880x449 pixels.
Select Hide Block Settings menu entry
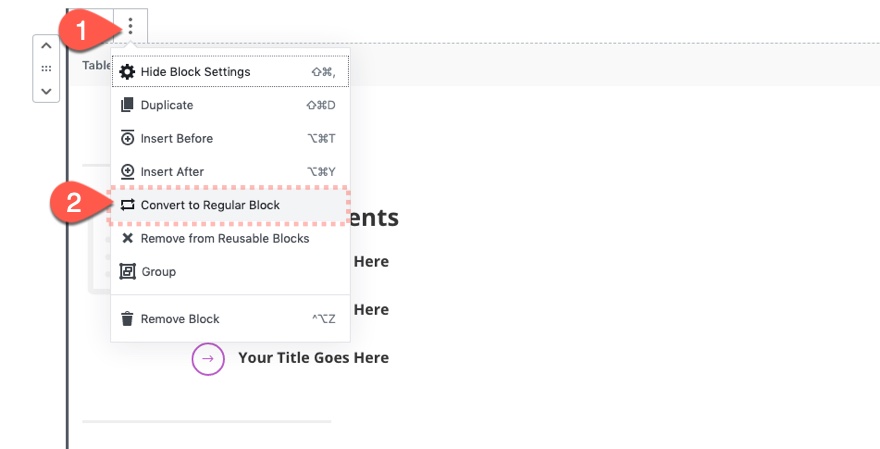pyautogui.click(x=230, y=72)
